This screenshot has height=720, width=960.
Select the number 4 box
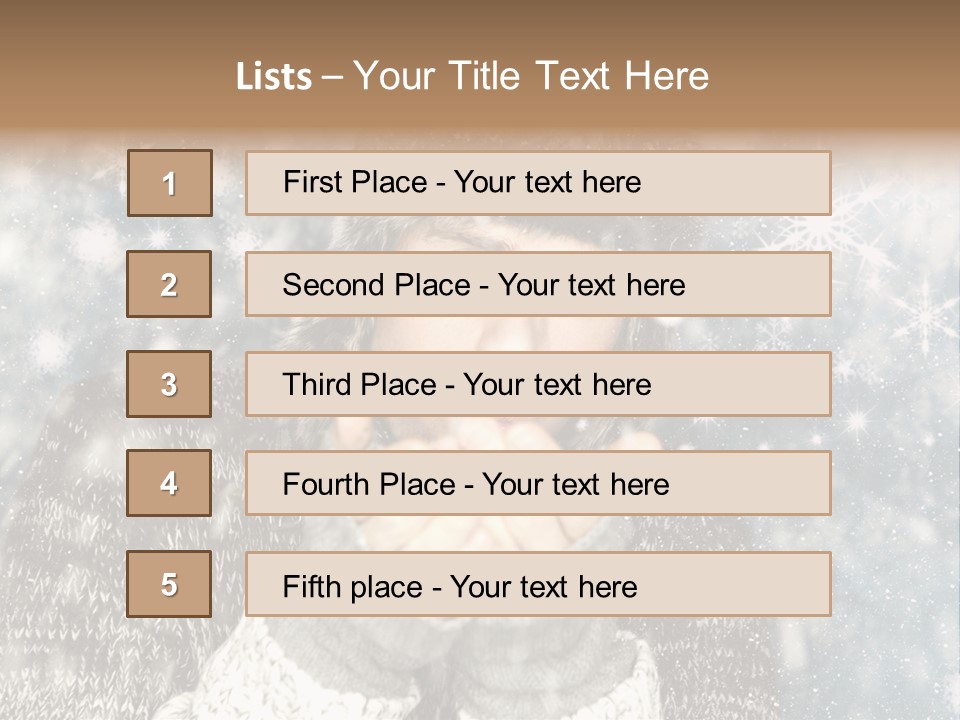point(169,483)
